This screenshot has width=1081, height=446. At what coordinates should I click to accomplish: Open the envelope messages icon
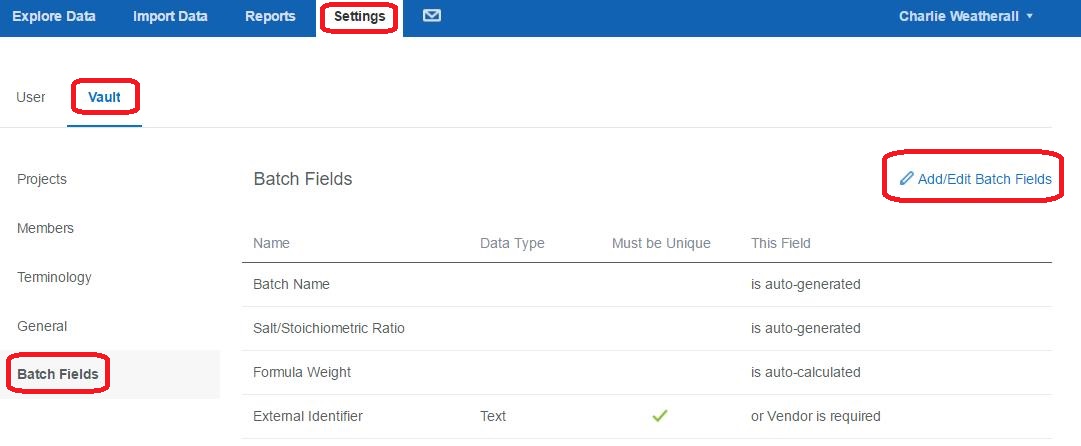tap(432, 16)
